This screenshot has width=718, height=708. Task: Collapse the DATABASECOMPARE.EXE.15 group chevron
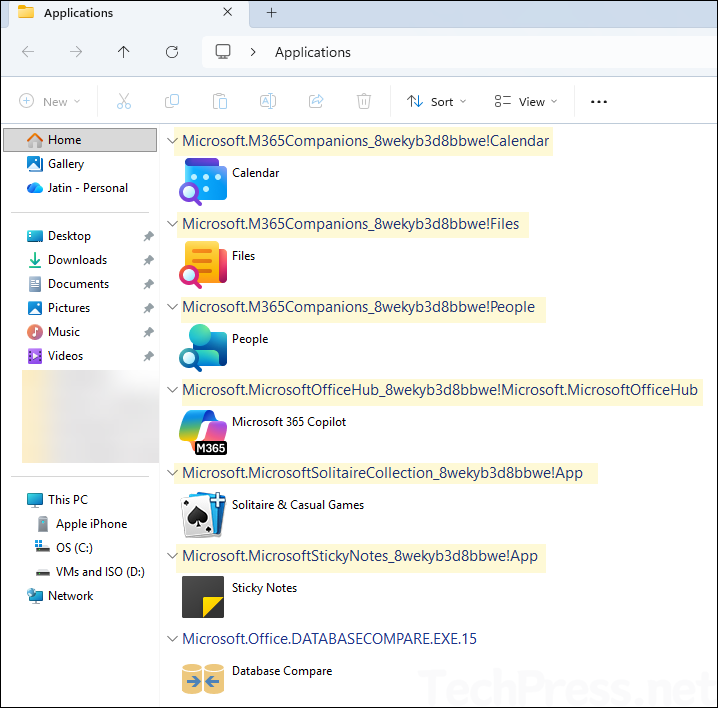pos(172,638)
